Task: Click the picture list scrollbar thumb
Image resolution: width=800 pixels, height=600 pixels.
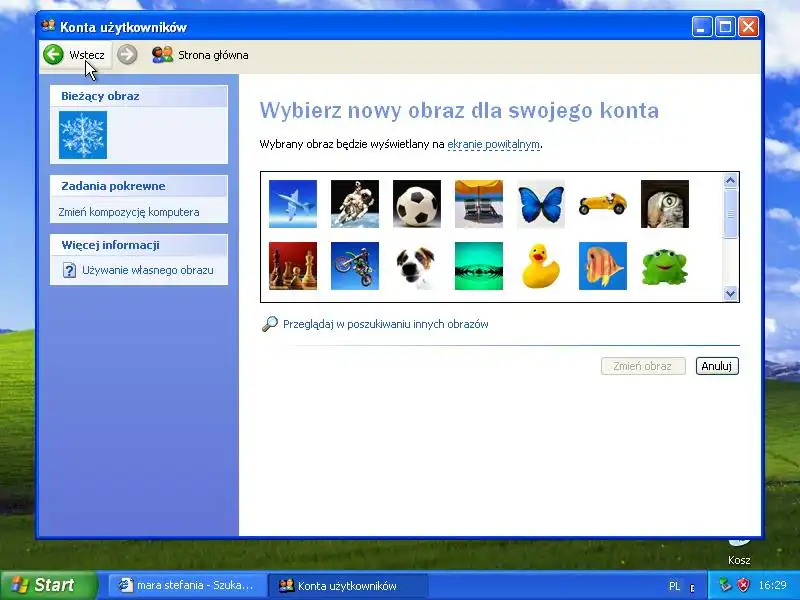Action: click(730, 214)
